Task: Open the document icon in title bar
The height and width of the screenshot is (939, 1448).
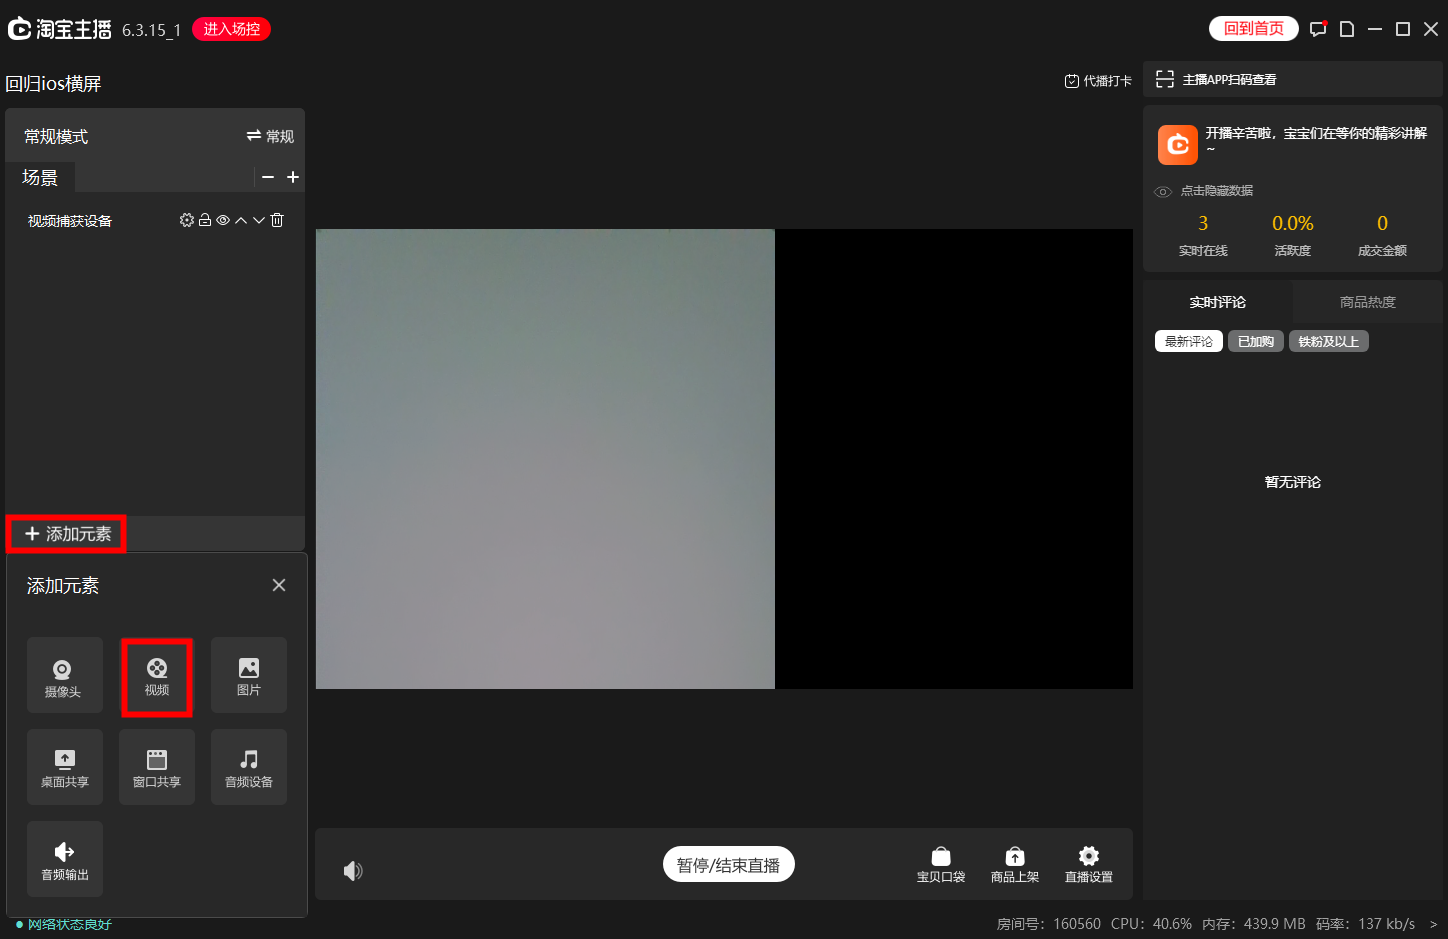Action: pos(1347,29)
